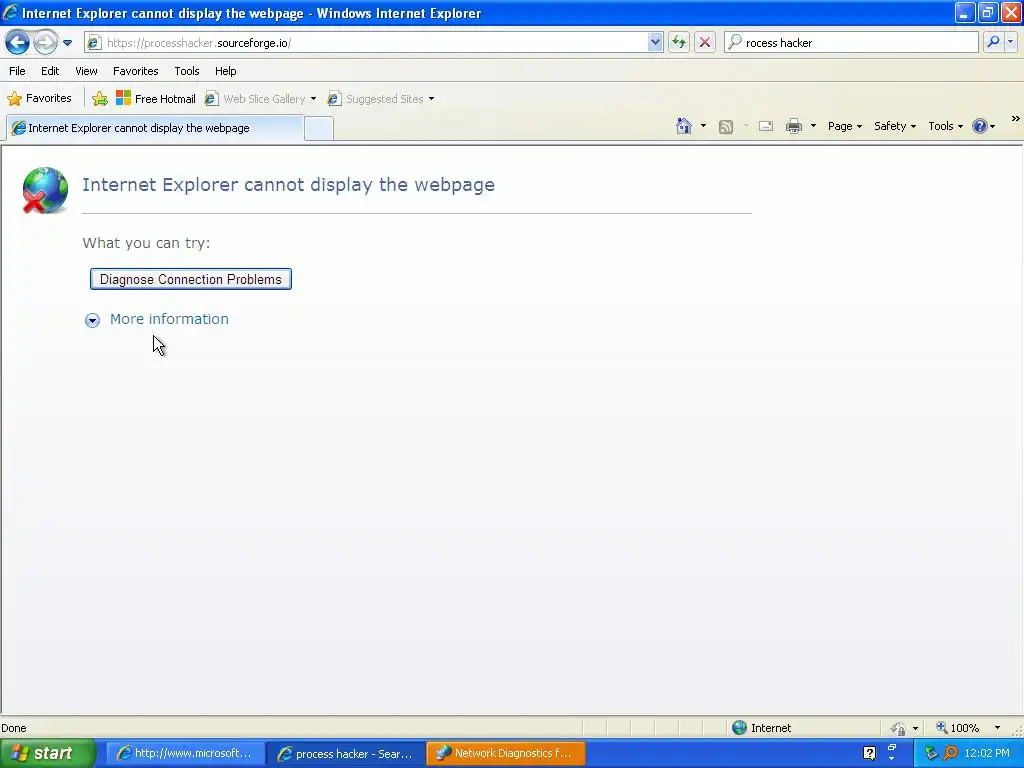1024x768 pixels.
Task: Click the Print icon
Action: [794, 126]
